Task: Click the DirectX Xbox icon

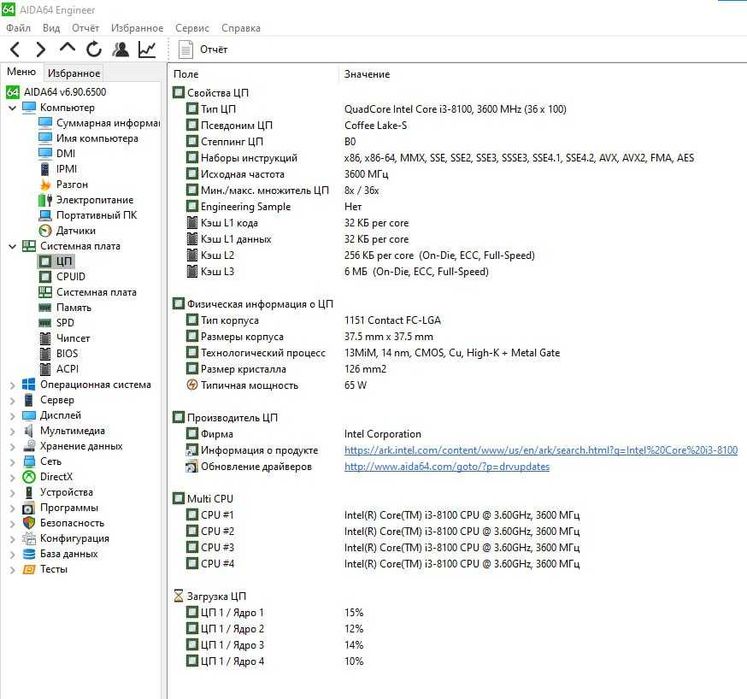Action: (29, 477)
